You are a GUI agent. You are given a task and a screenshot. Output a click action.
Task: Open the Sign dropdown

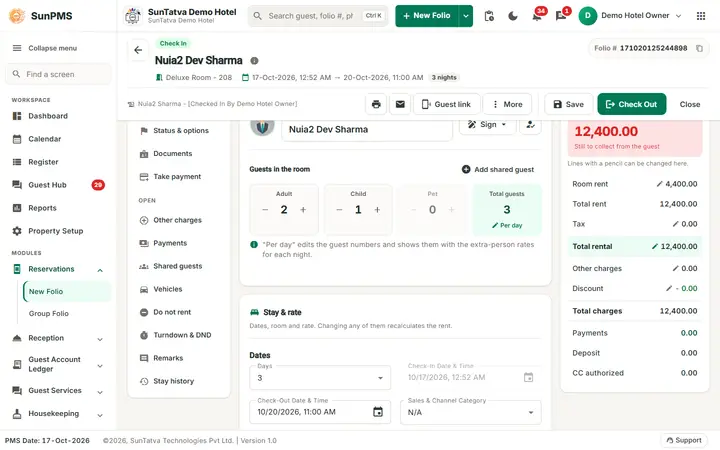[x=487, y=124]
